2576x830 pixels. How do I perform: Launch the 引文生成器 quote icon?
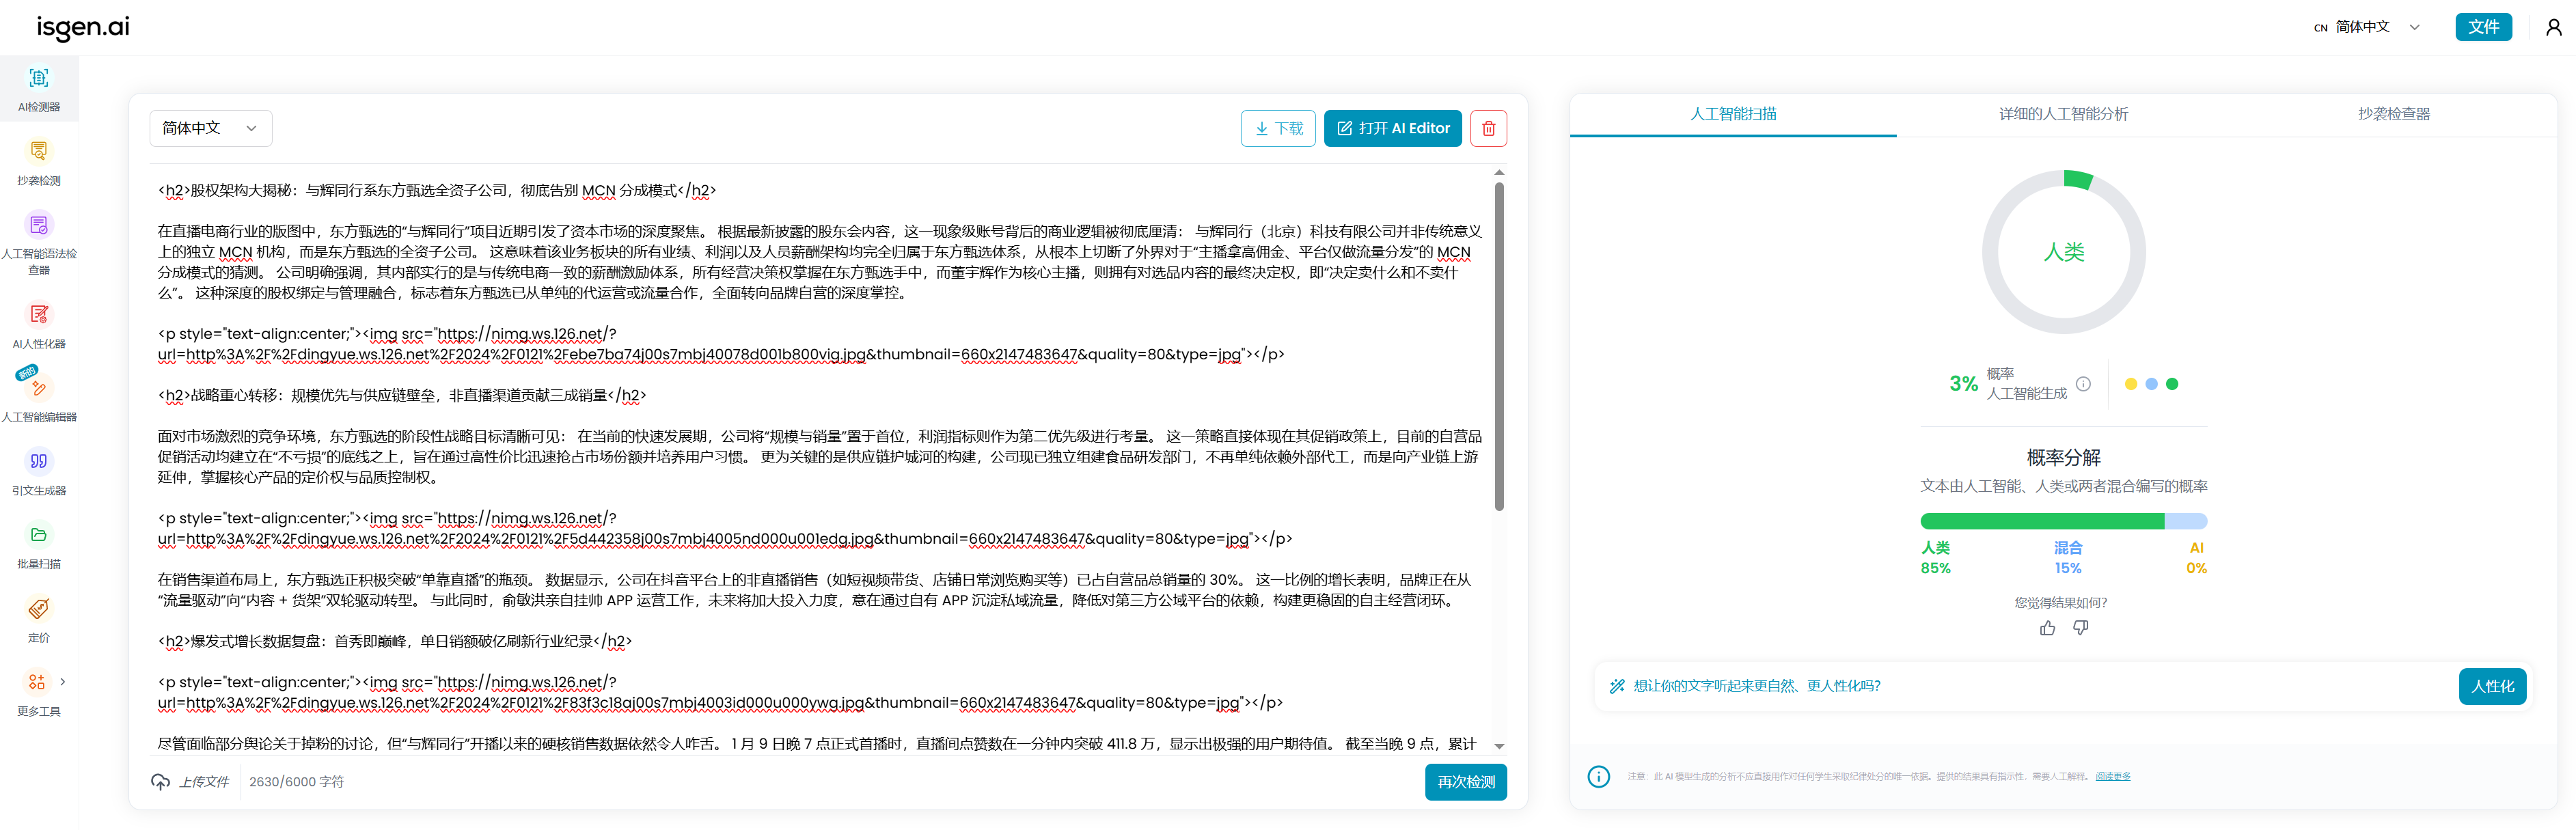point(39,461)
